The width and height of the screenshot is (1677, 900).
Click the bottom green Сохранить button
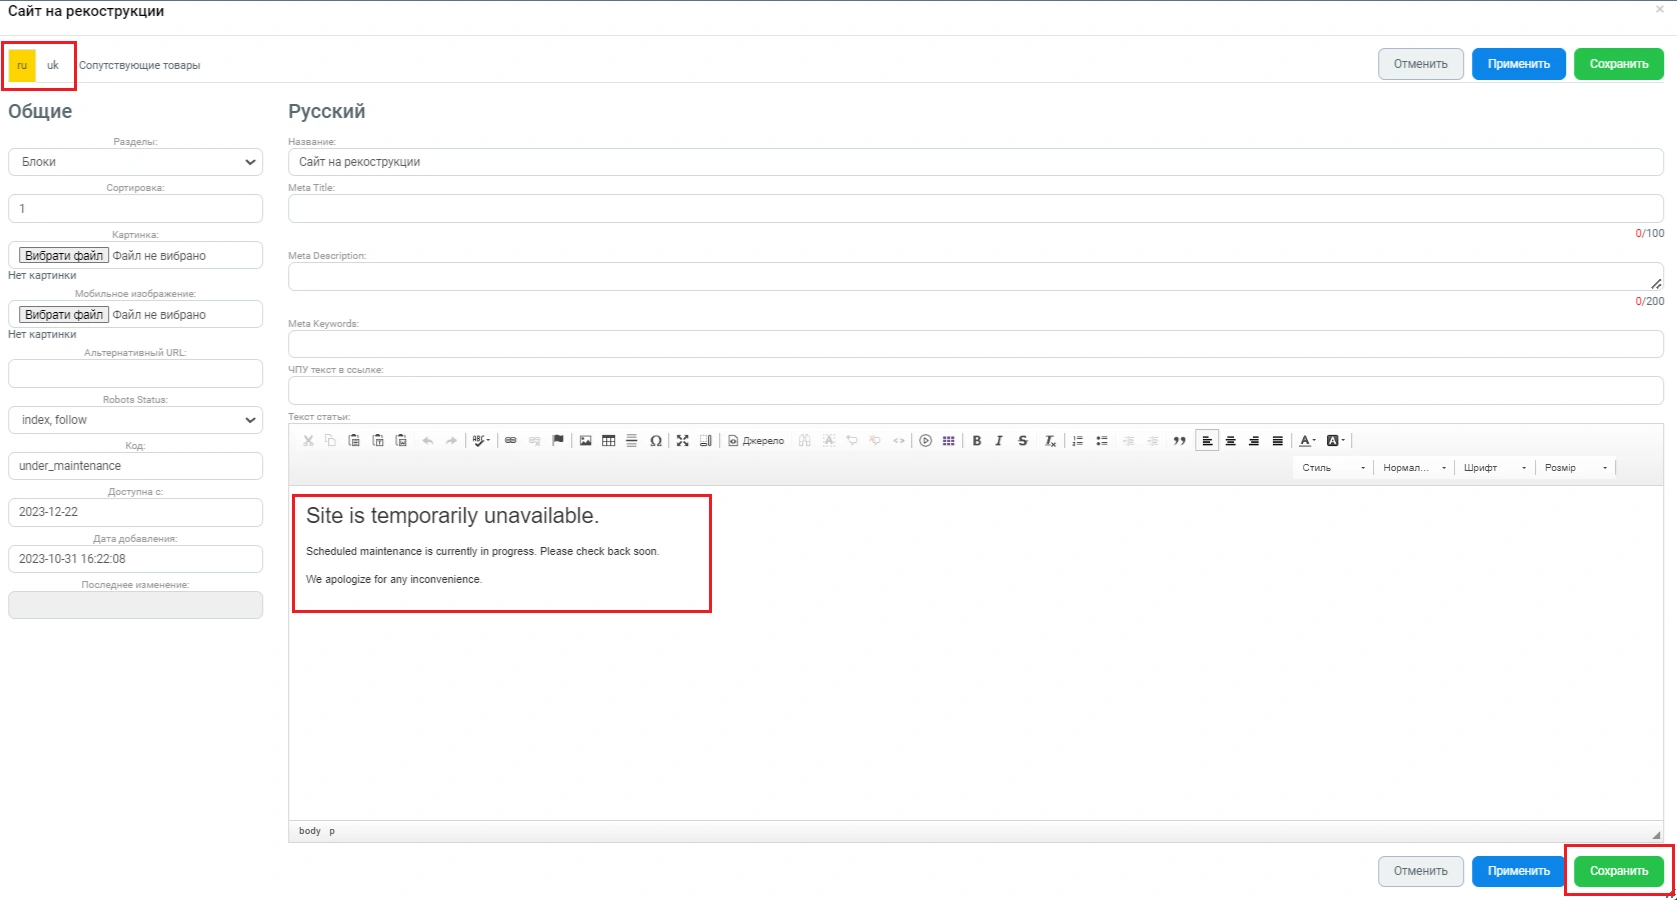[1618, 871]
